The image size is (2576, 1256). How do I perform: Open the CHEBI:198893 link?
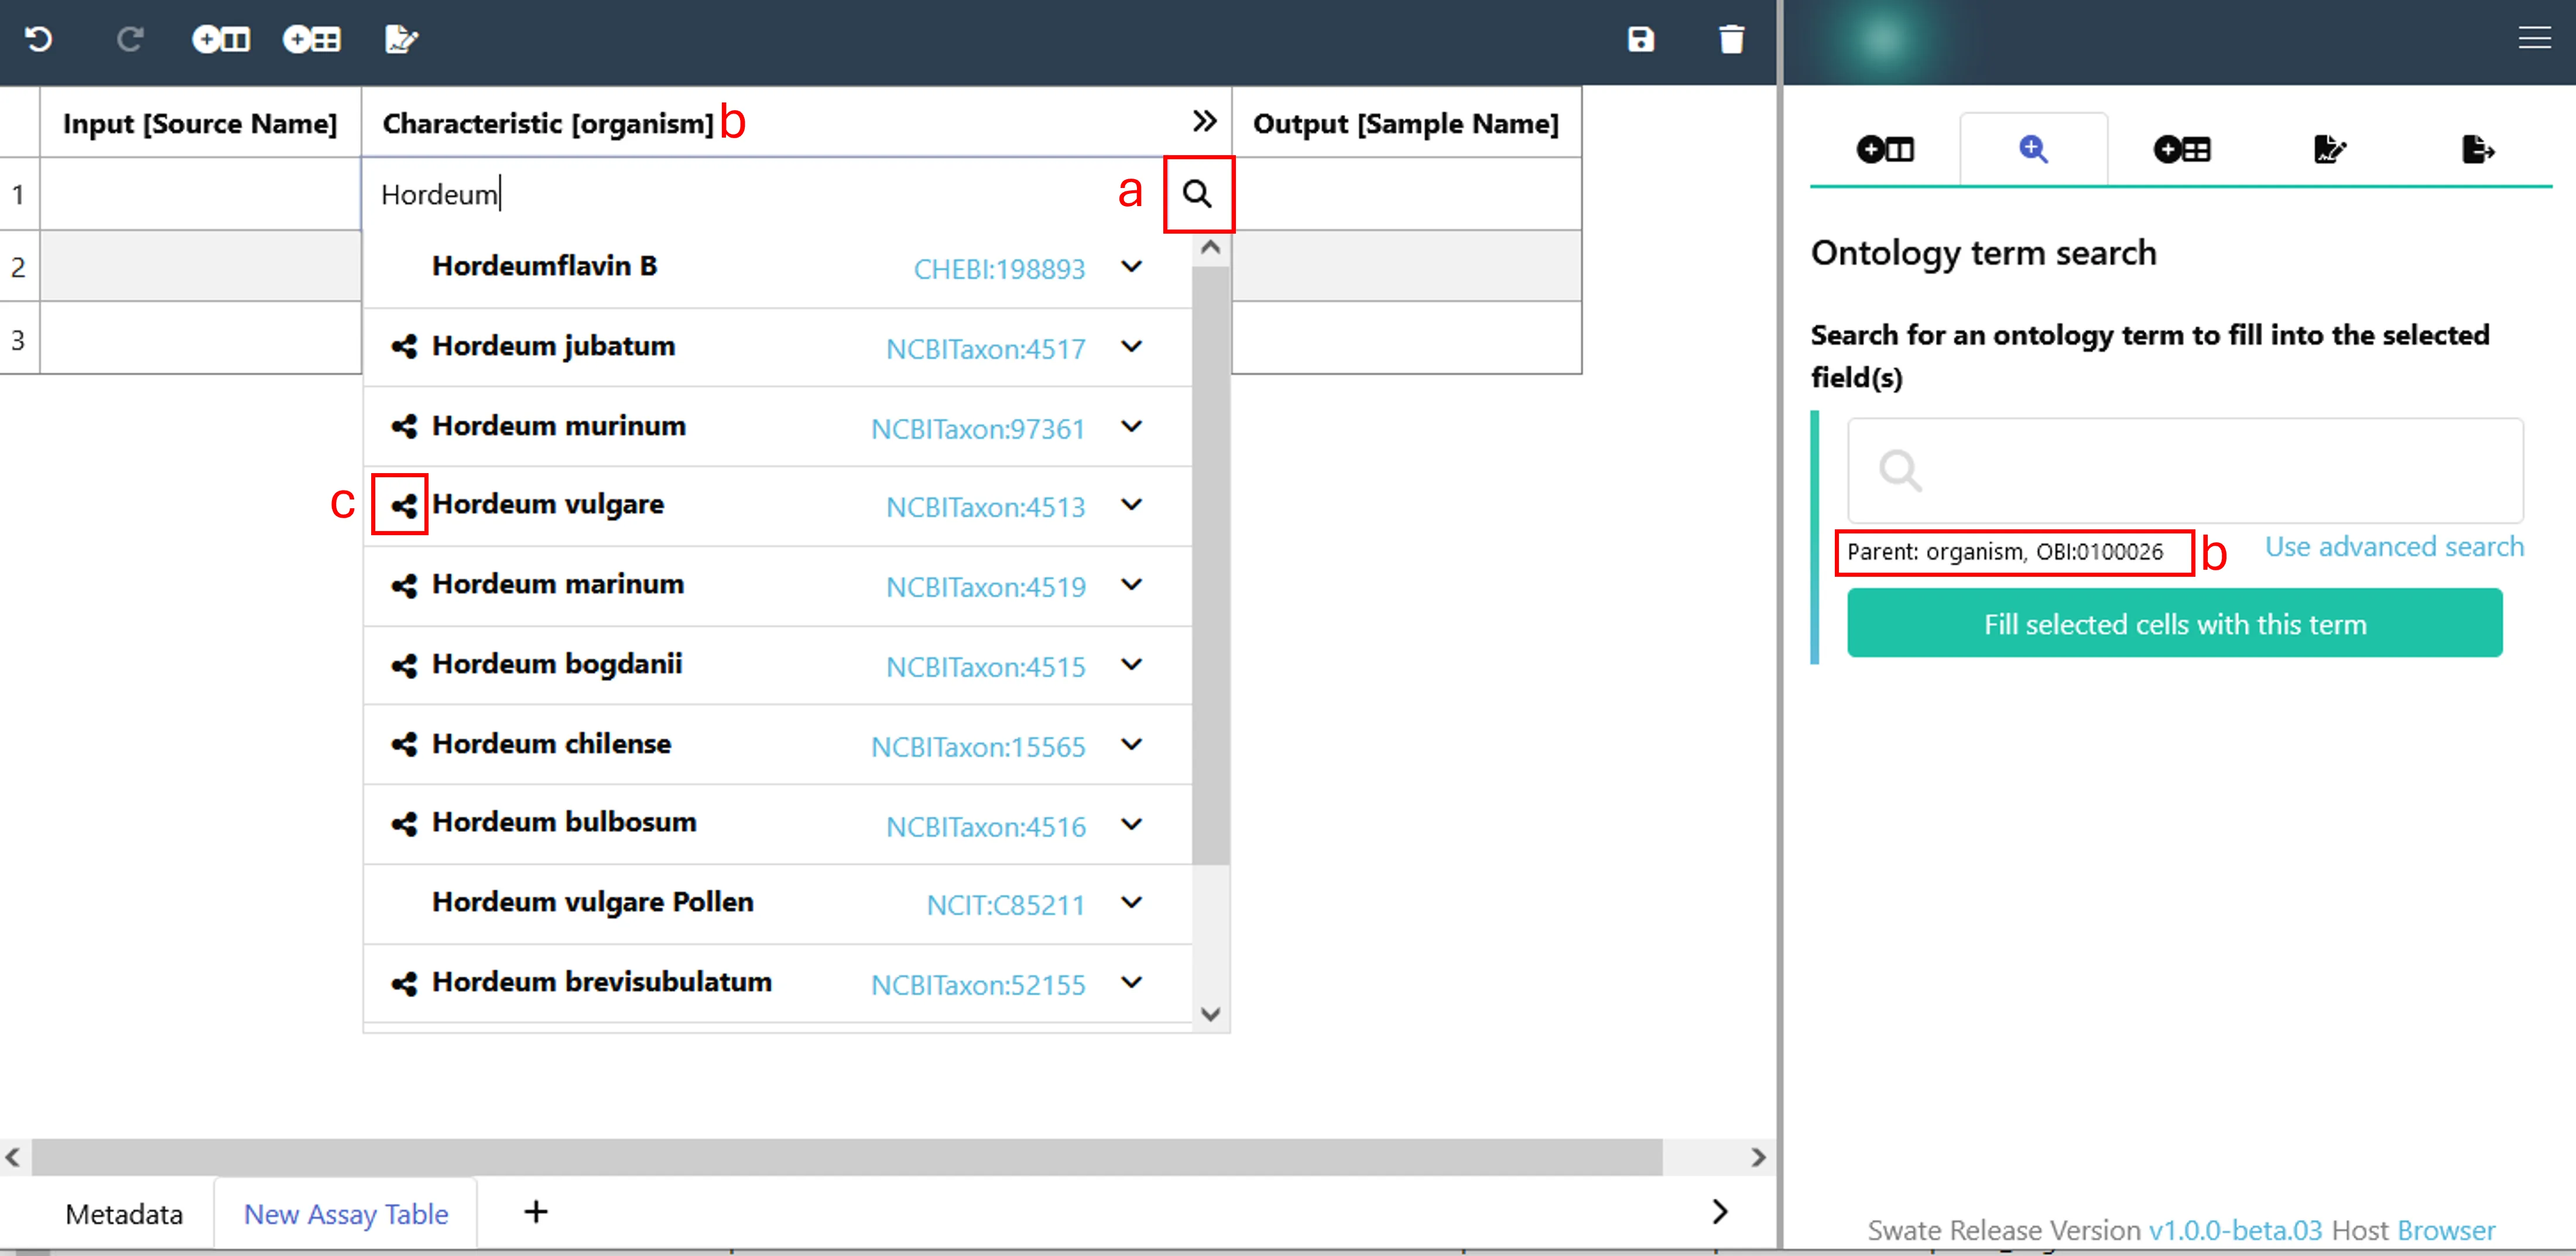(x=999, y=269)
